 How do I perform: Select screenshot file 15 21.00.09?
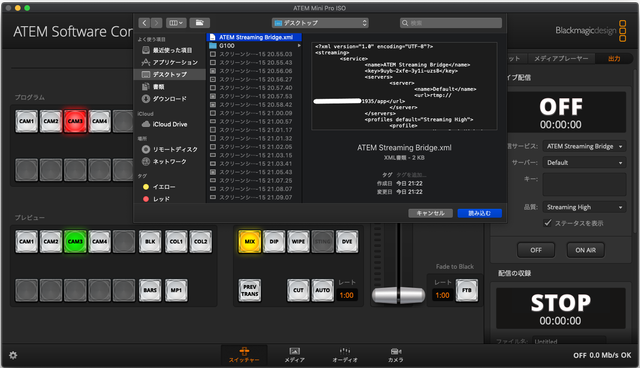[x=255, y=113]
